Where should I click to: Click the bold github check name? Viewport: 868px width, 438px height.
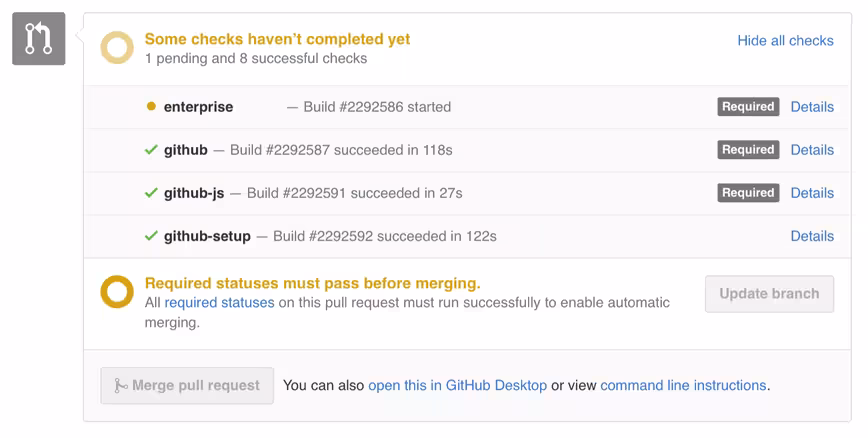(185, 150)
